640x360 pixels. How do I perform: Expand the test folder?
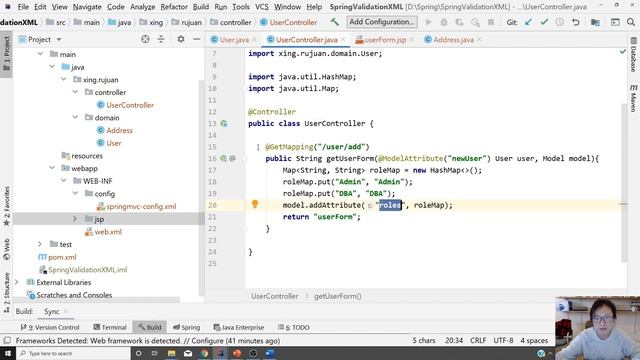point(40,244)
